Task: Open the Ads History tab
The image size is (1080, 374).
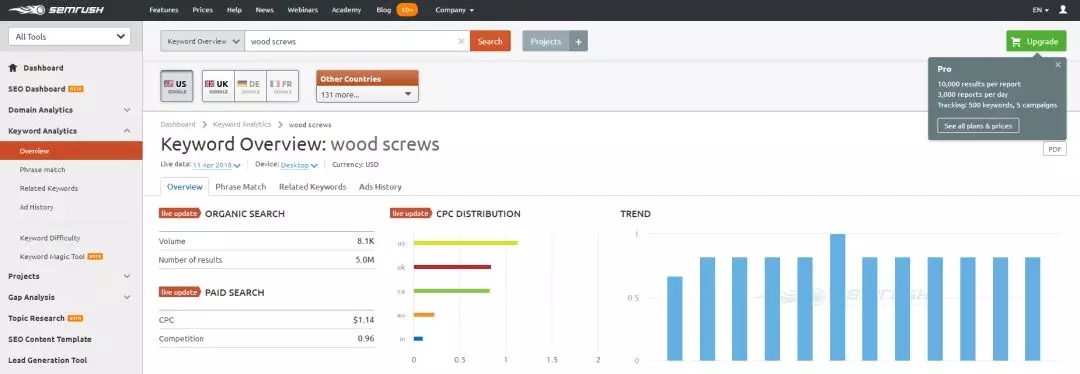Action: (380, 187)
